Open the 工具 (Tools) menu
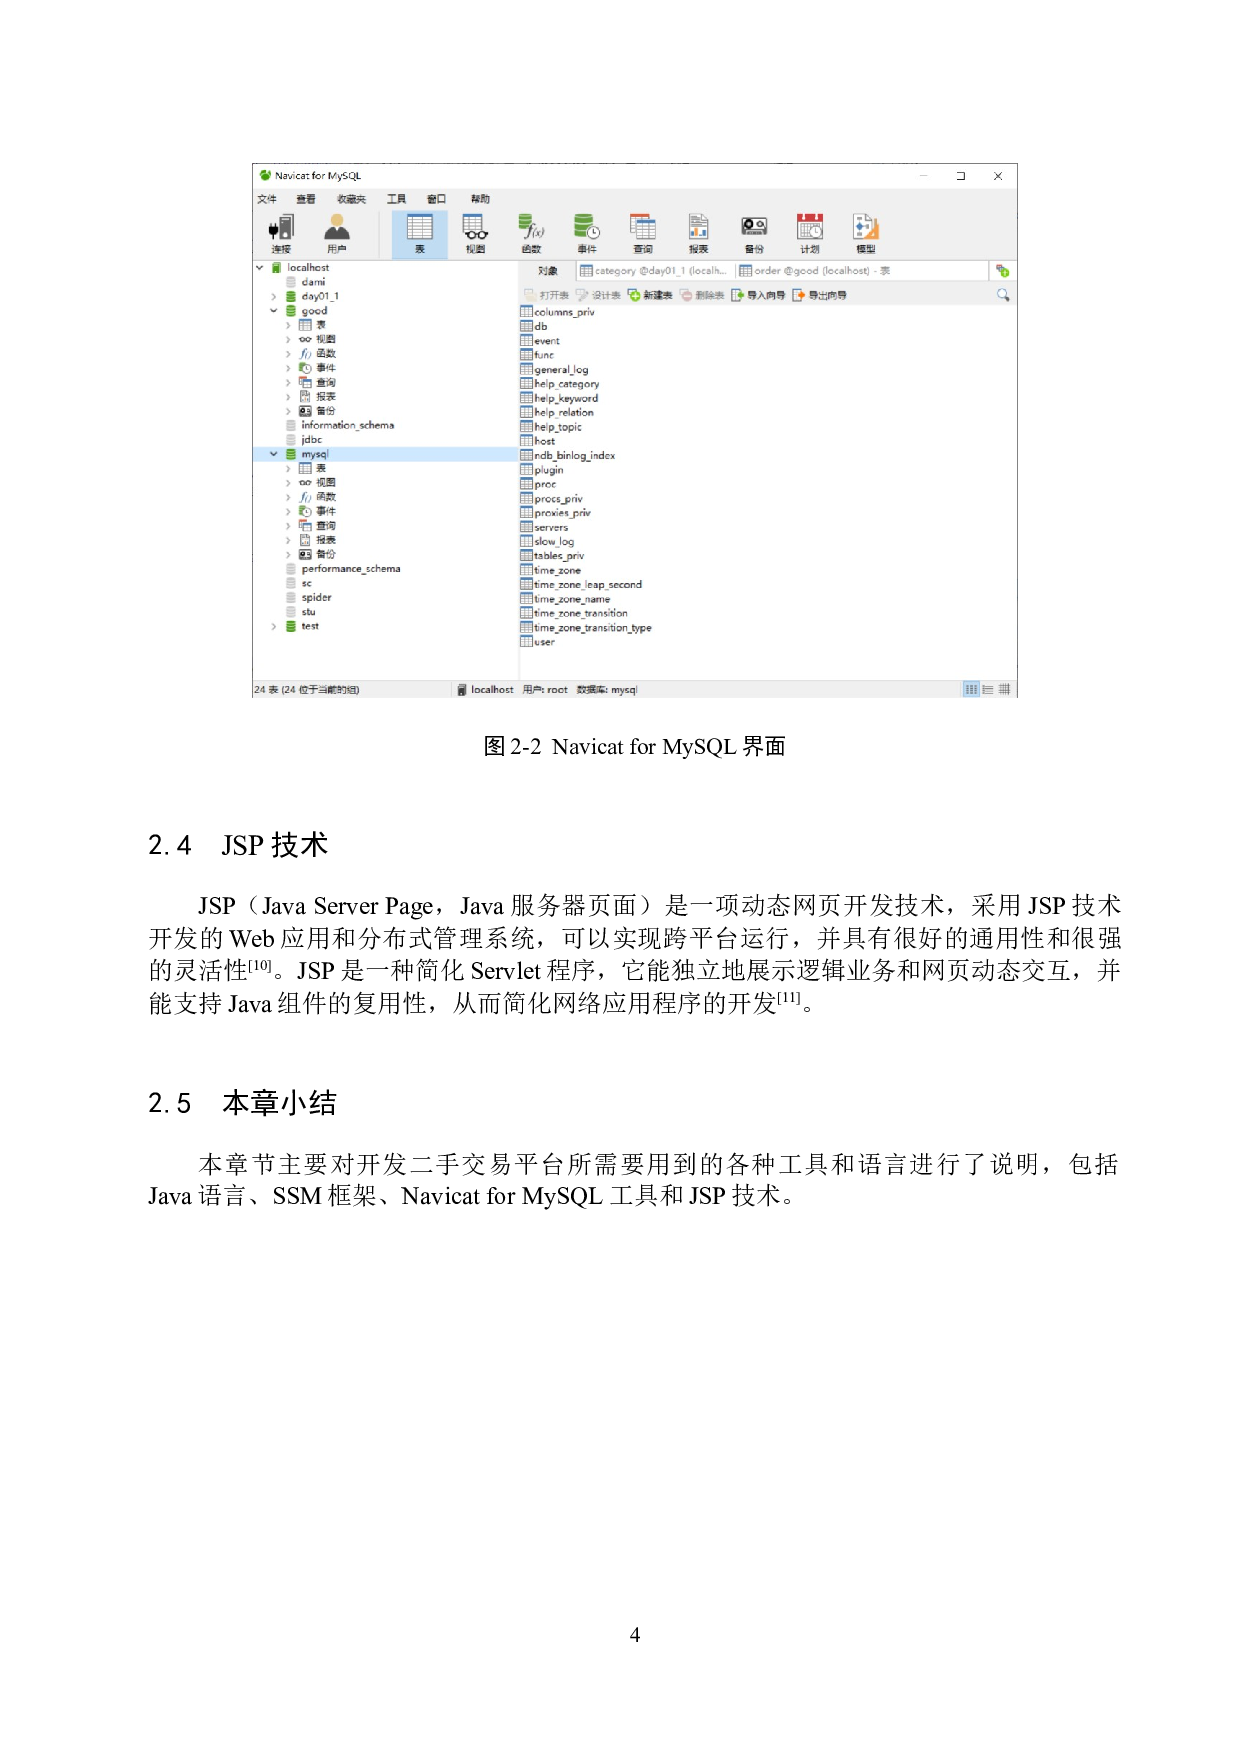This screenshot has width=1240, height=1754. tap(396, 199)
